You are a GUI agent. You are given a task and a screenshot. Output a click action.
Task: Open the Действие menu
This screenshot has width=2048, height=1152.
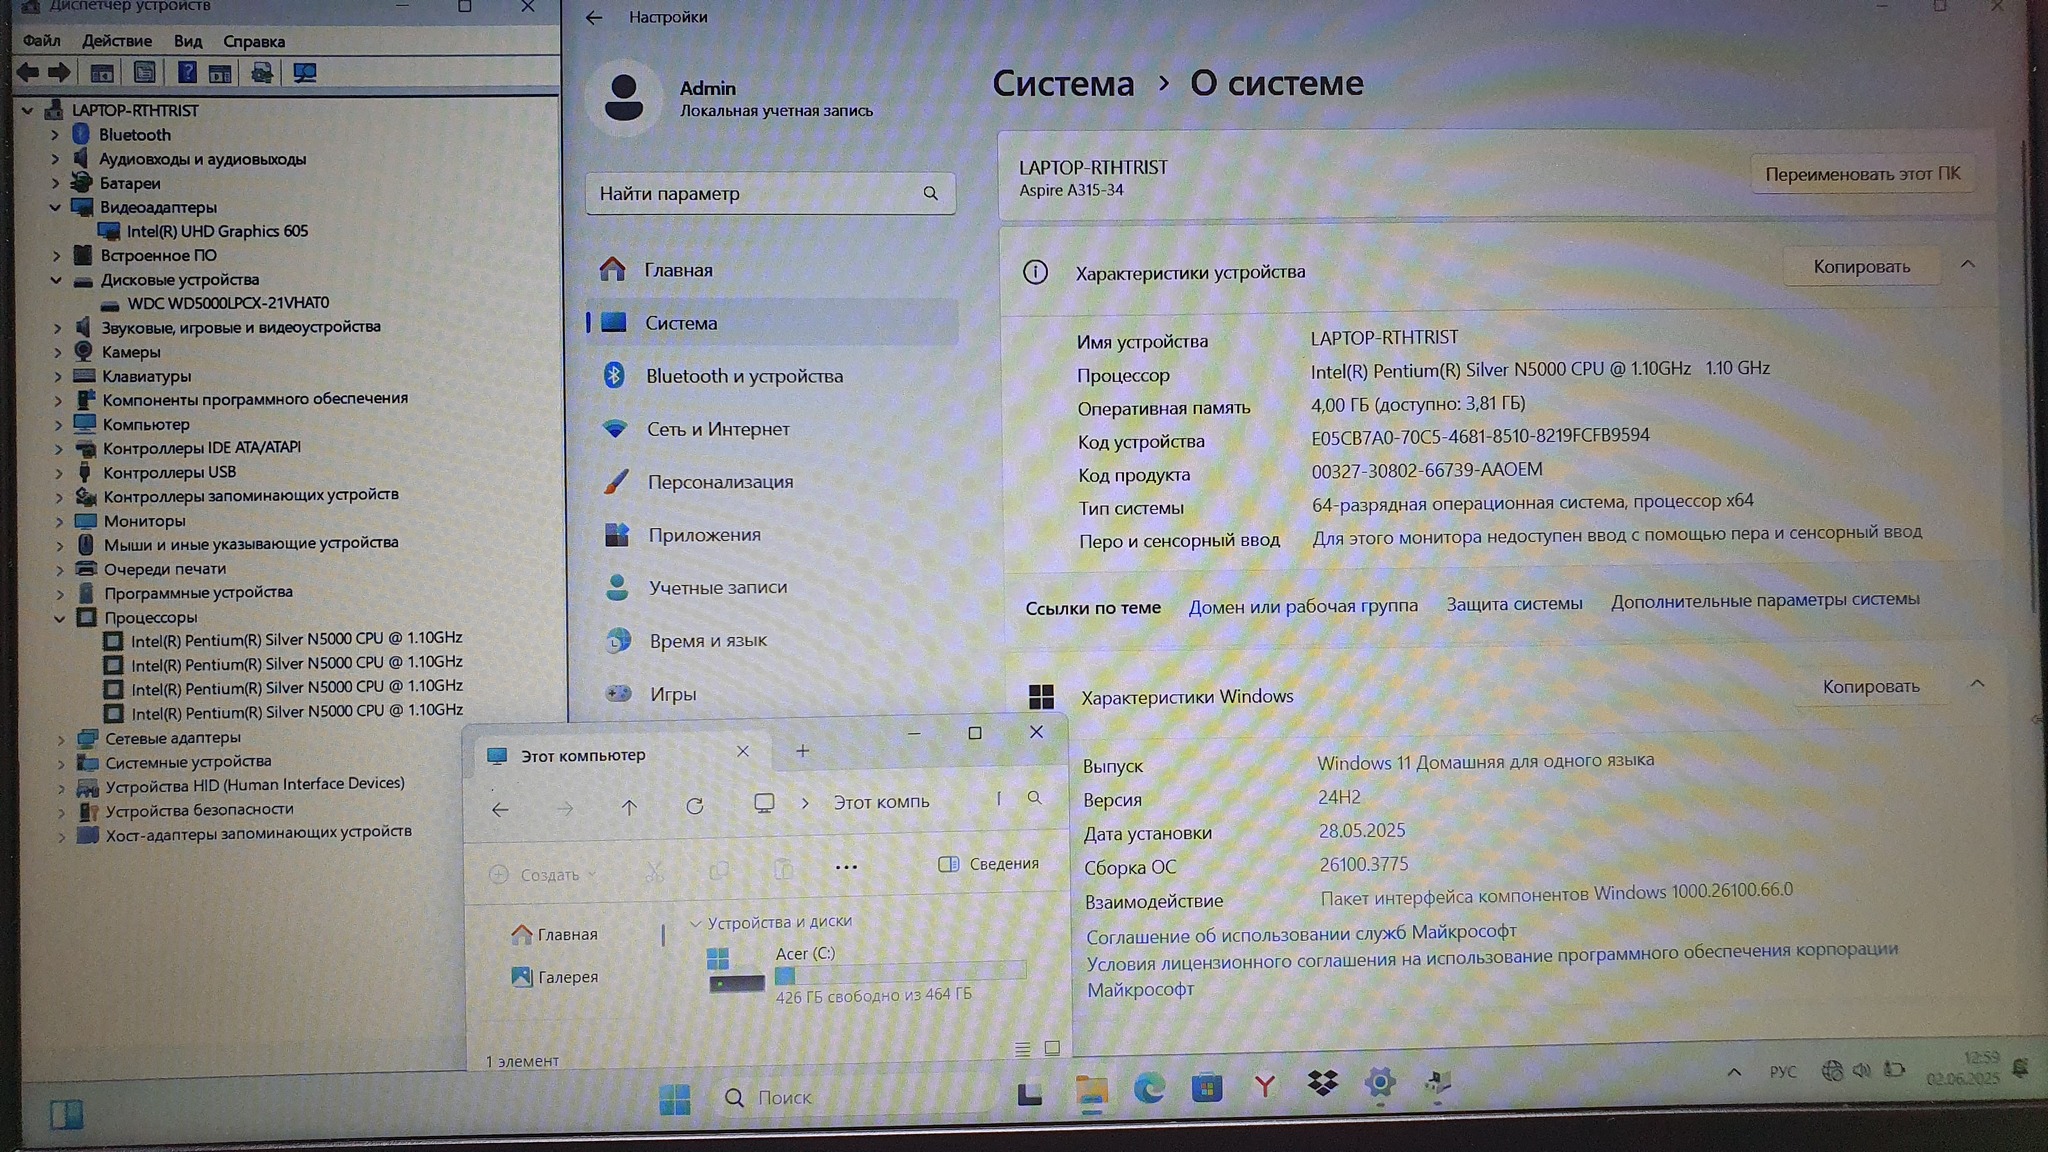click(x=117, y=41)
